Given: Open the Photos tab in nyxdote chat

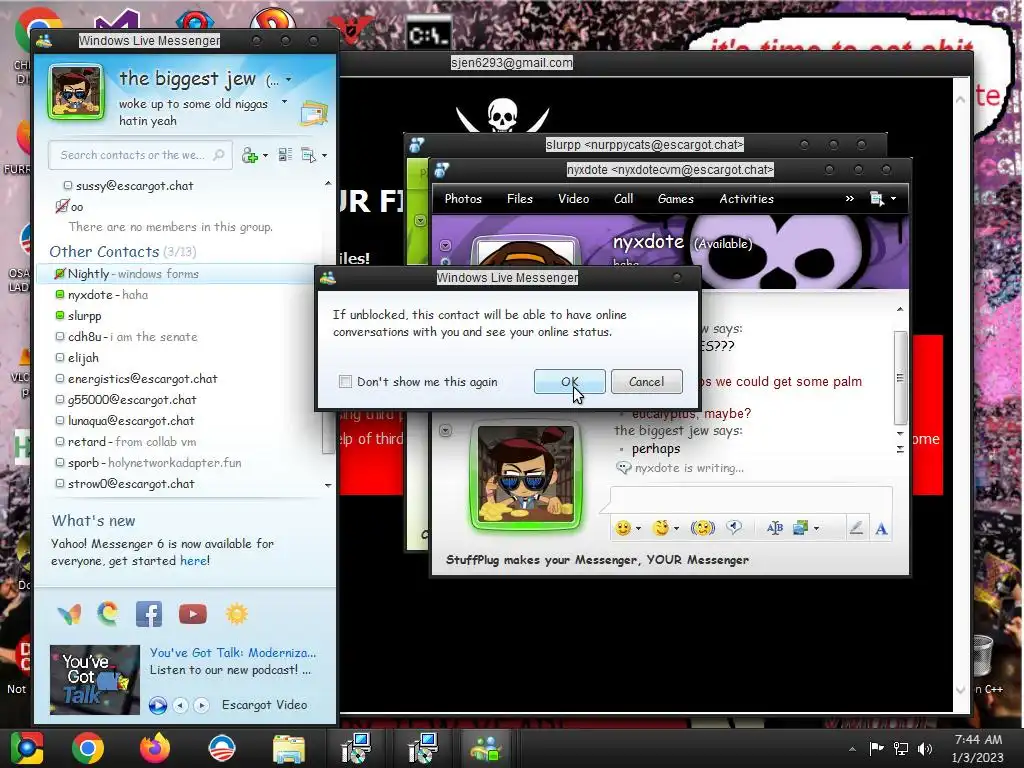Looking at the screenshot, I should coord(463,199).
